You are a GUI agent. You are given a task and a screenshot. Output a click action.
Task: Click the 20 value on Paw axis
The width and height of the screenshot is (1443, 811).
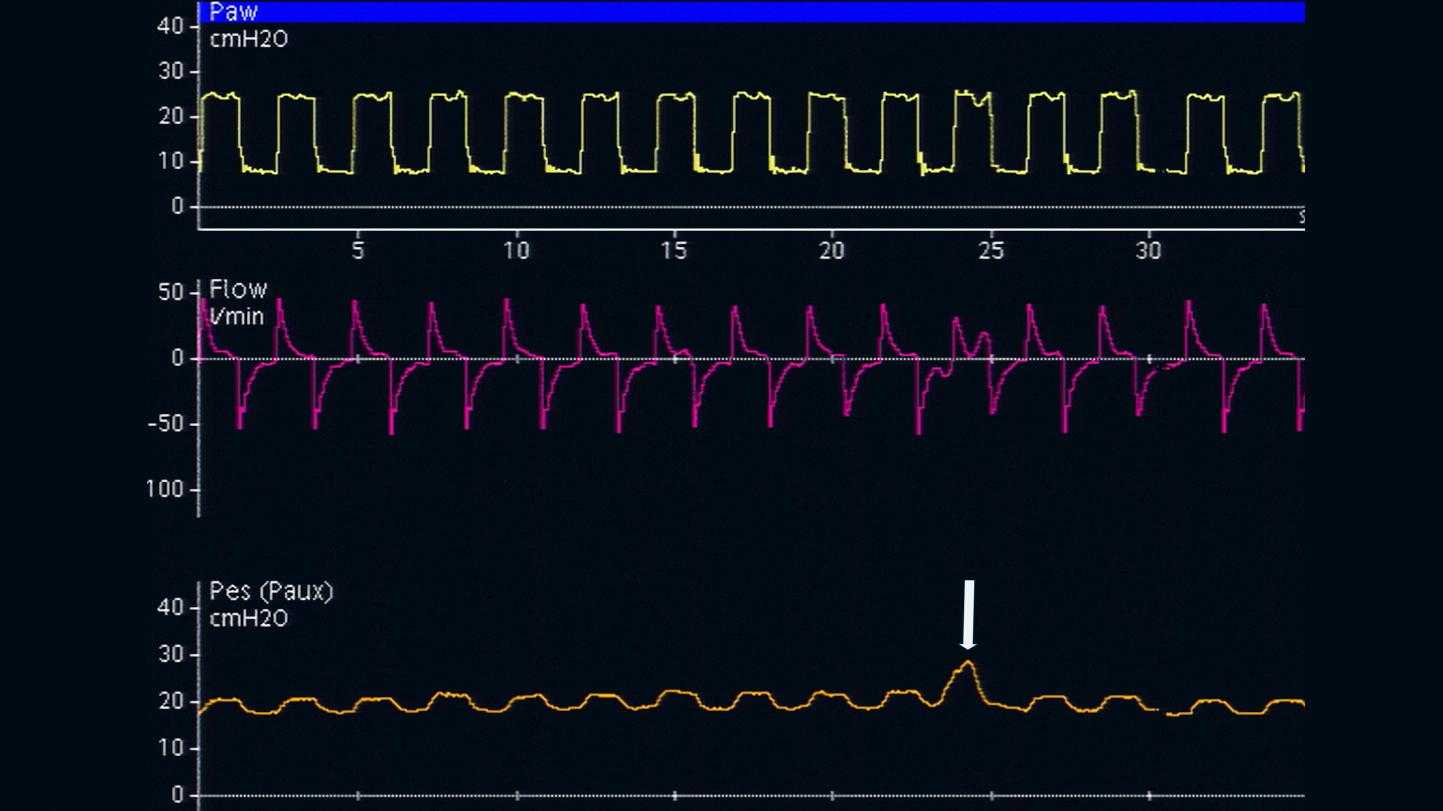coord(170,117)
